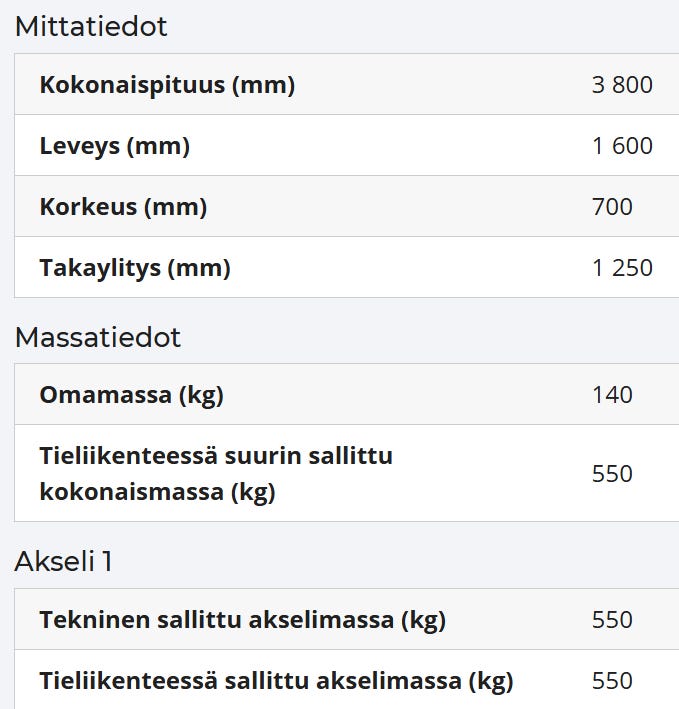Select Tieliikenteessä sallittu akselimassa (kg) label
Screen dimensions: 679x709
pyautogui.click(x=277, y=681)
